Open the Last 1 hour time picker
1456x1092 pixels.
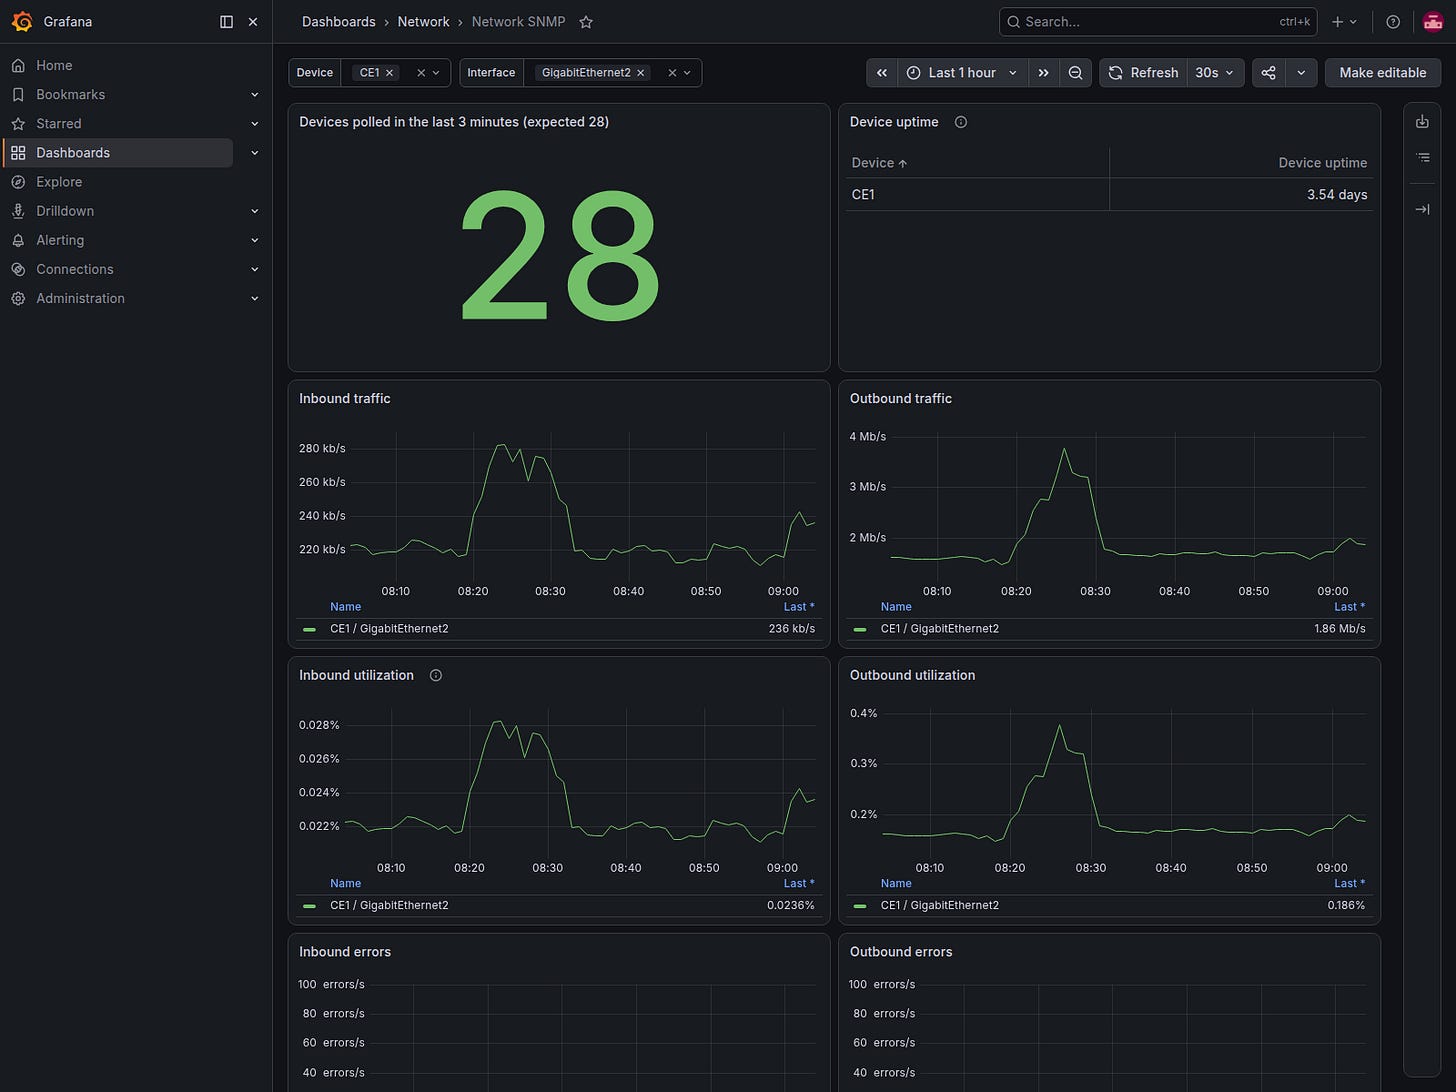[x=962, y=72]
